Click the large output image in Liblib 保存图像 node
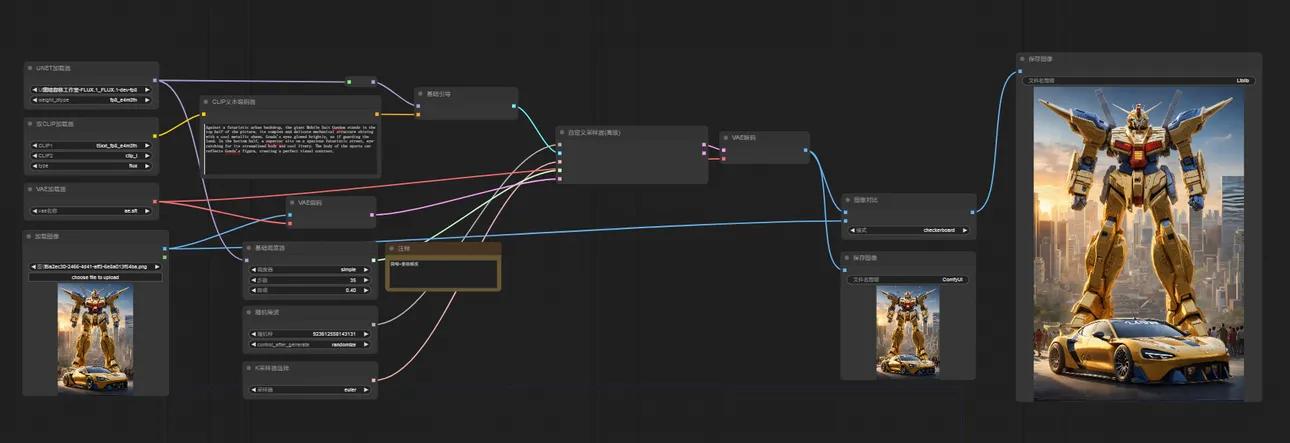 pos(1139,243)
